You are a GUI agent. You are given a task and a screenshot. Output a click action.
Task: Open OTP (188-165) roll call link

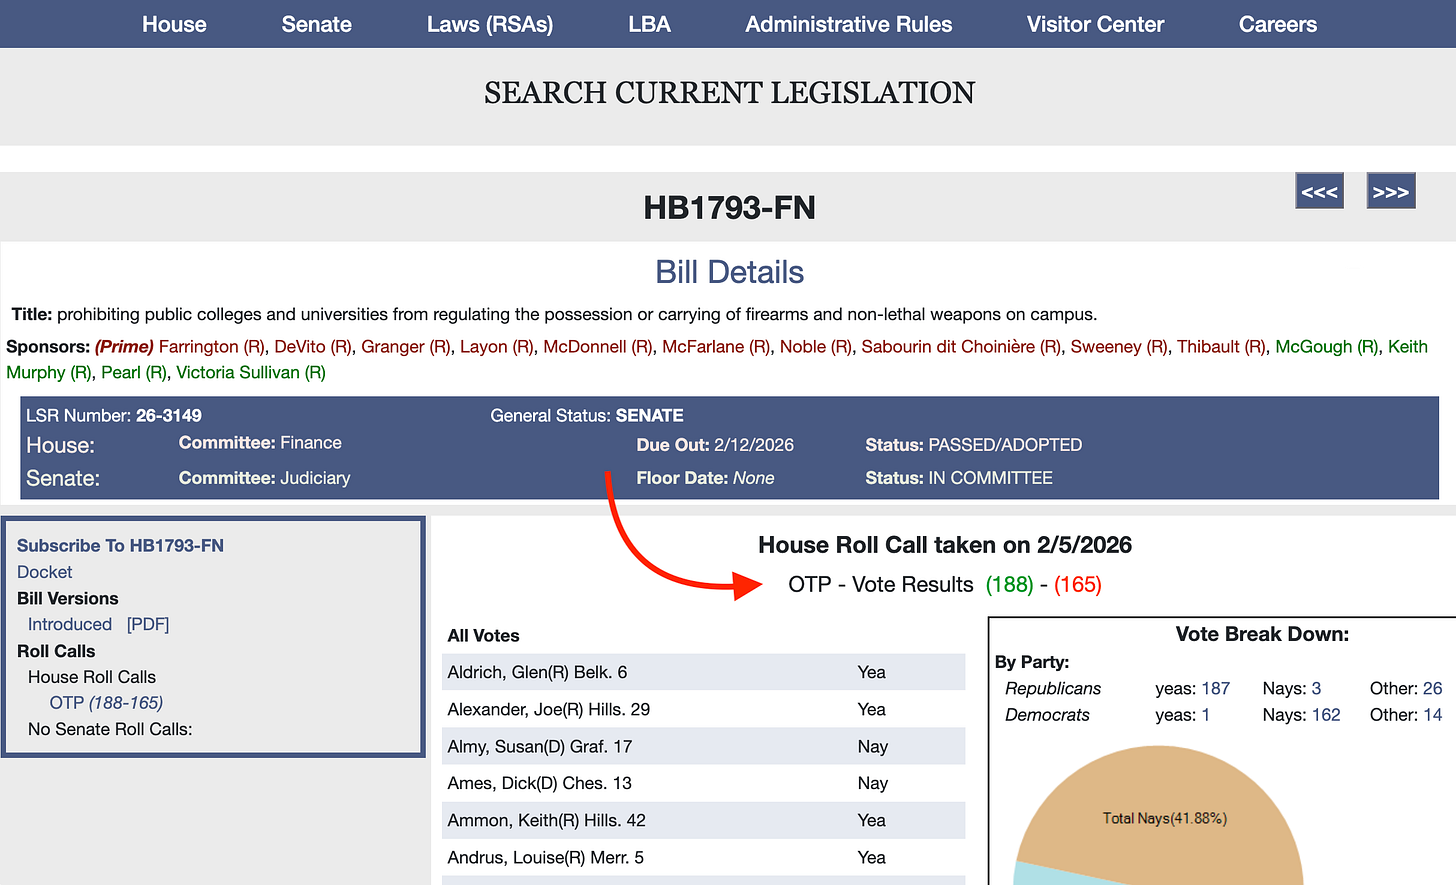(x=106, y=703)
